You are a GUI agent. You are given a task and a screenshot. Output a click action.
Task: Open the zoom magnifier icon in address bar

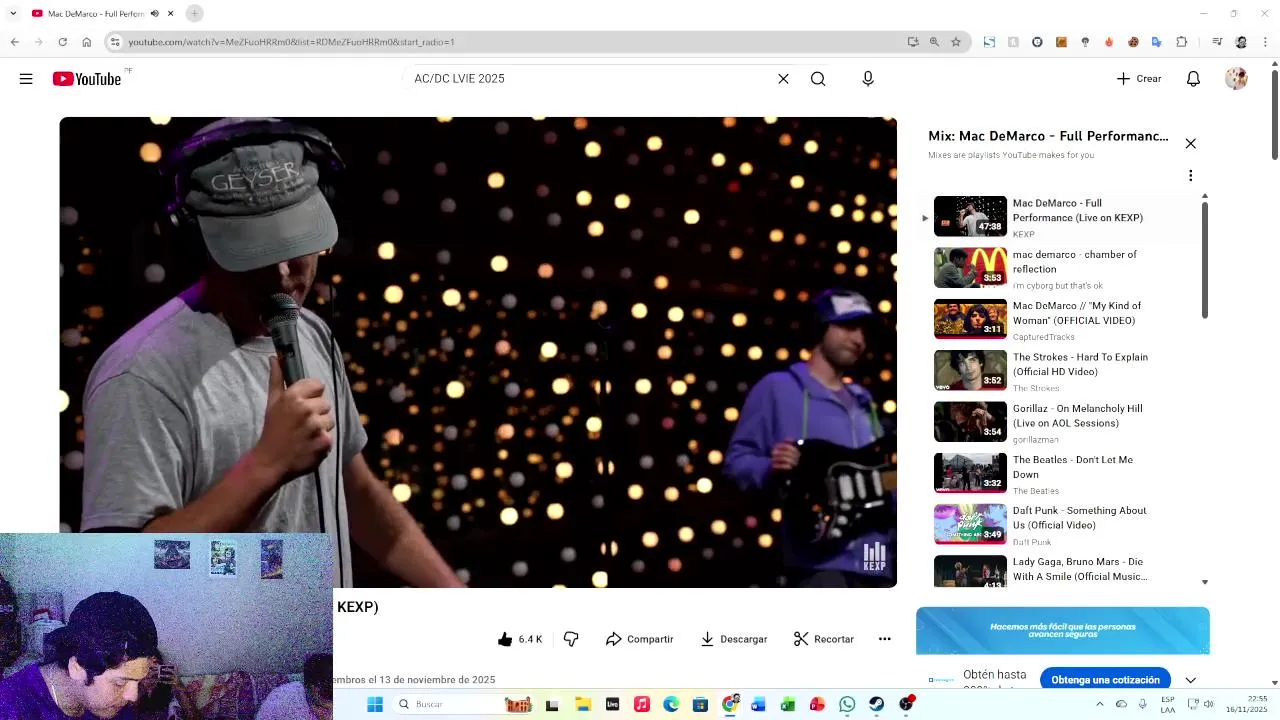(934, 42)
